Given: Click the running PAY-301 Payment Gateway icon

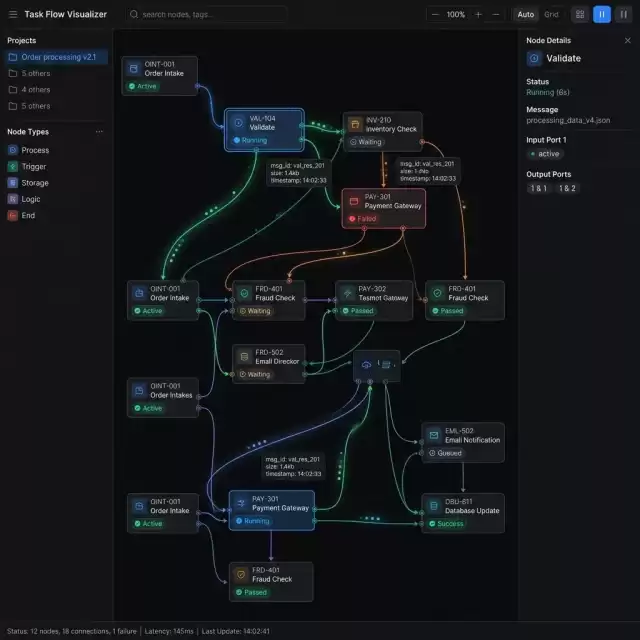Looking at the screenshot, I should (x=241, y=503).
